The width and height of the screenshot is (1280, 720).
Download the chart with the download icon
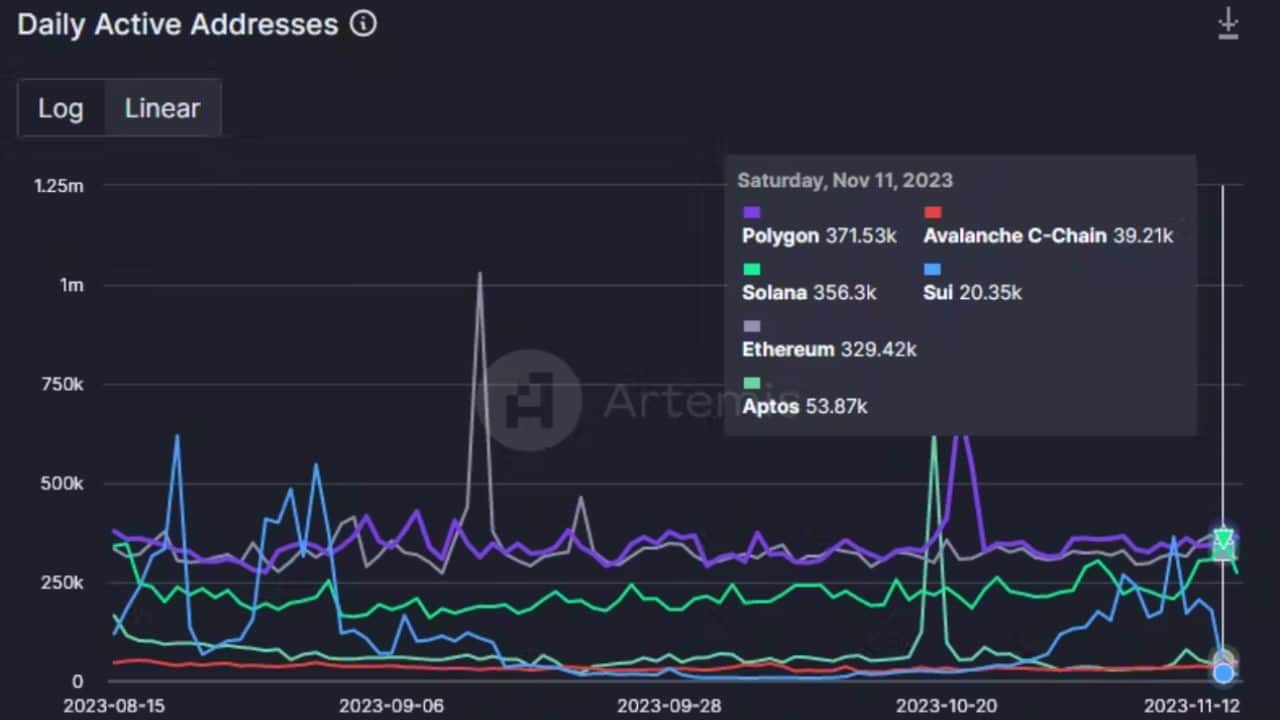1228,24
